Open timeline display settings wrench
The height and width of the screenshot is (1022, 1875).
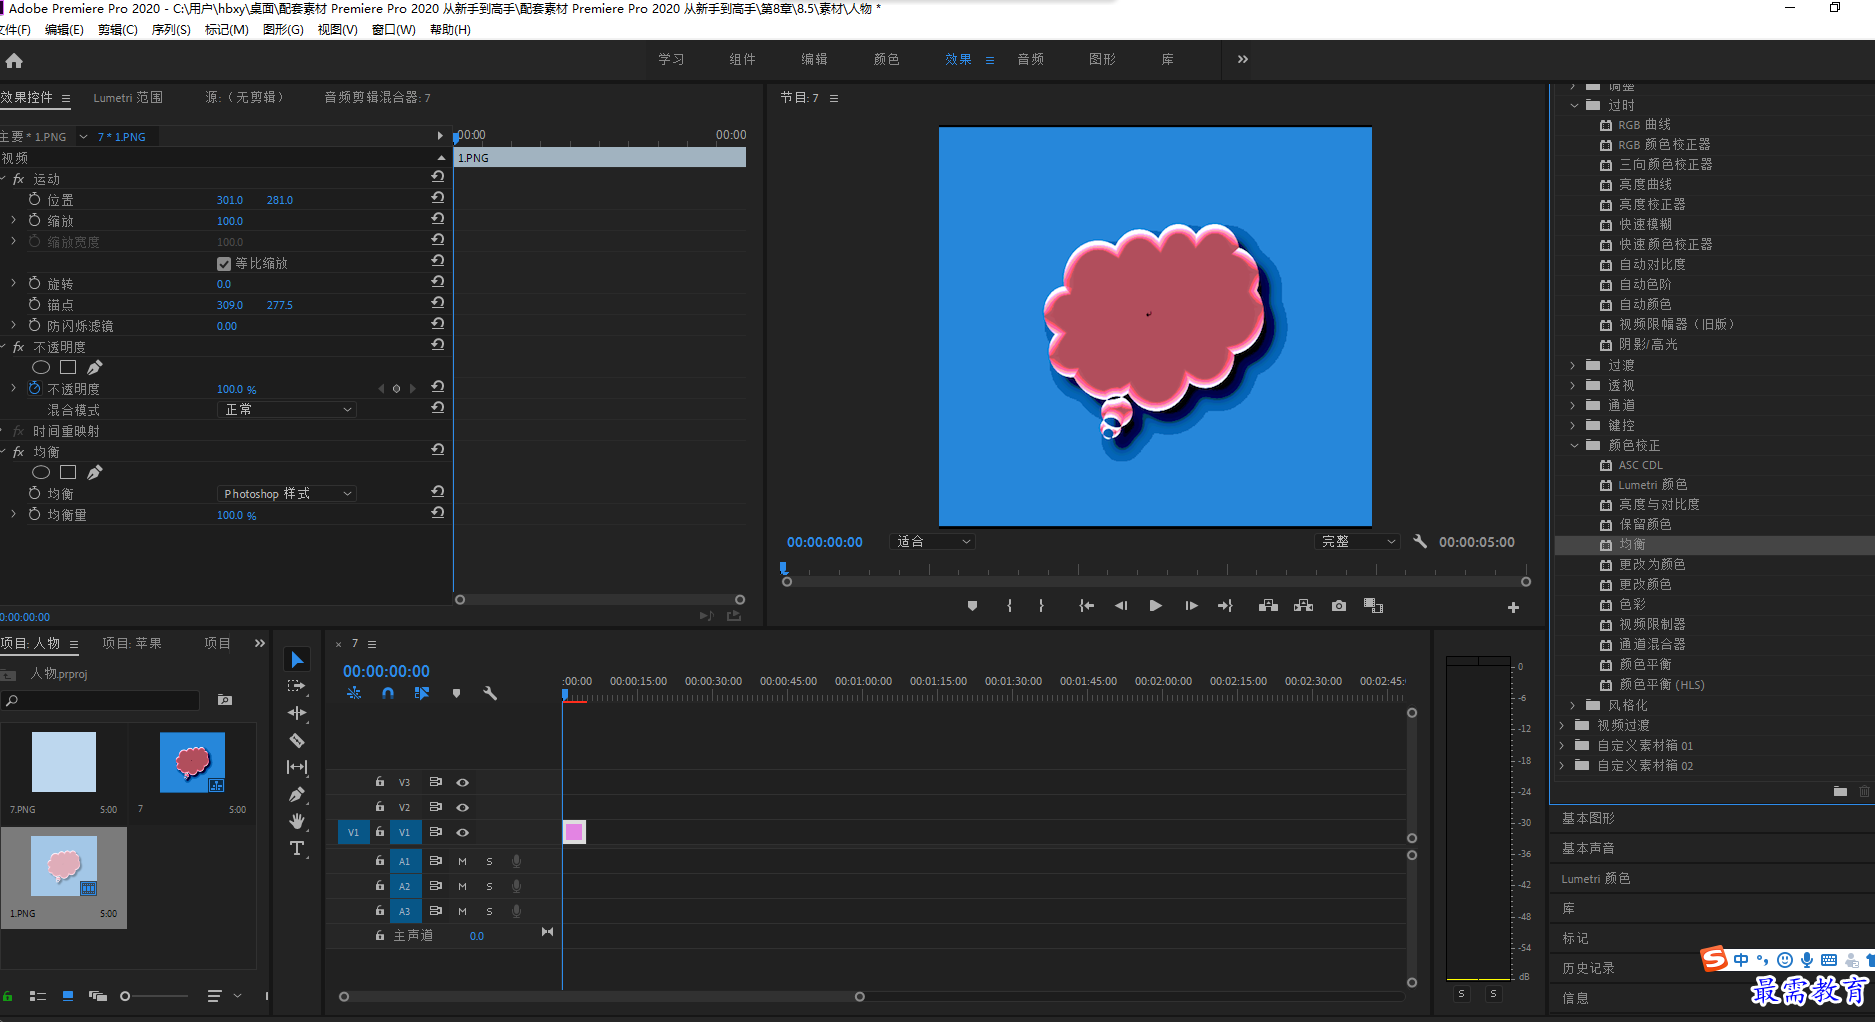(490, 693)
